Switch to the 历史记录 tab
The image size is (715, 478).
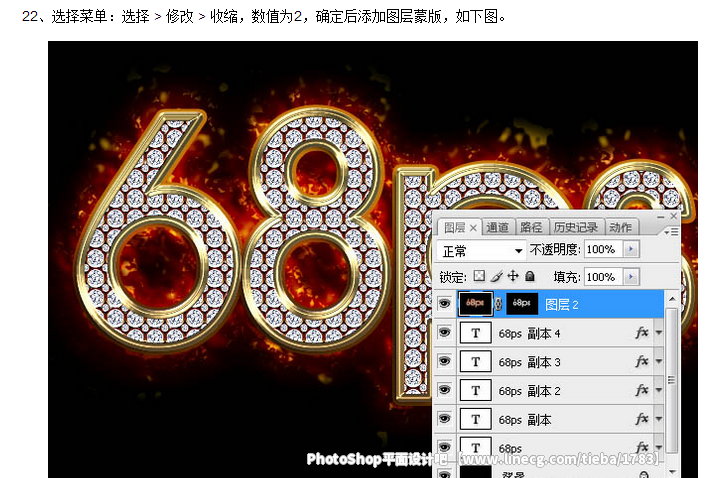(x=577, y=228)
